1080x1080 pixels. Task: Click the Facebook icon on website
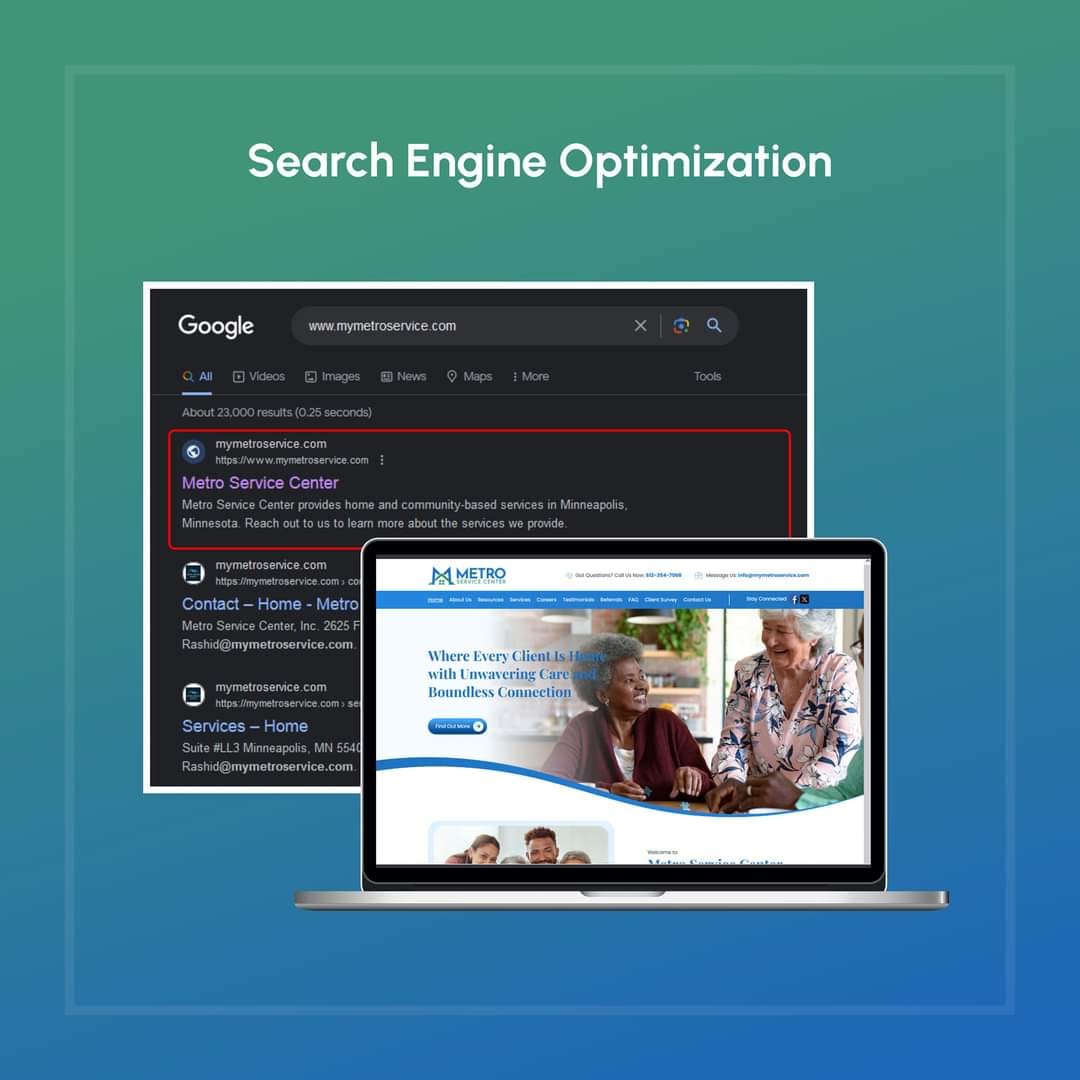pyautogui.click(x=795, y=599)
